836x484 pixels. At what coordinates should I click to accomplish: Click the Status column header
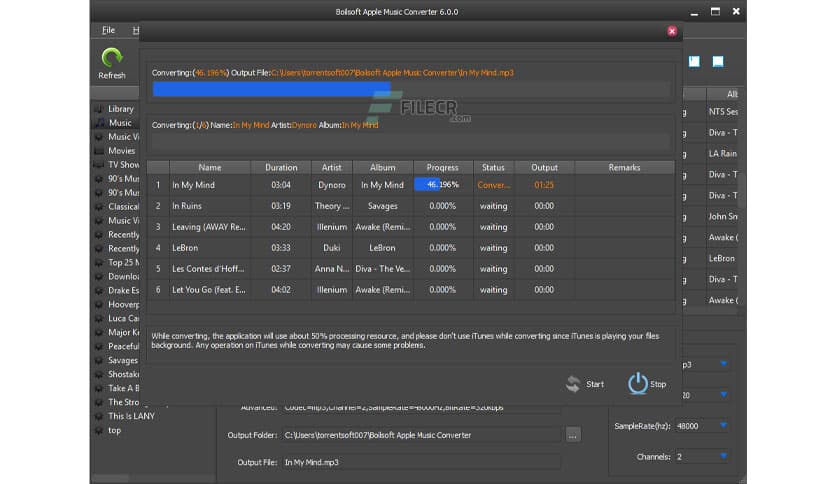(493, 167)
